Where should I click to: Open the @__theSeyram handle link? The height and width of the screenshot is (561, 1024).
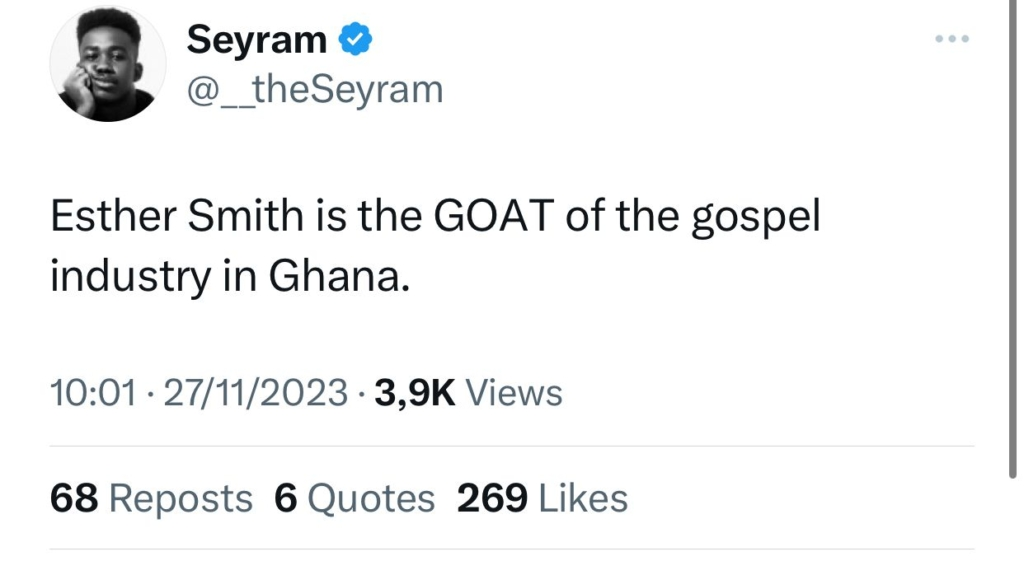coord(315,89)
